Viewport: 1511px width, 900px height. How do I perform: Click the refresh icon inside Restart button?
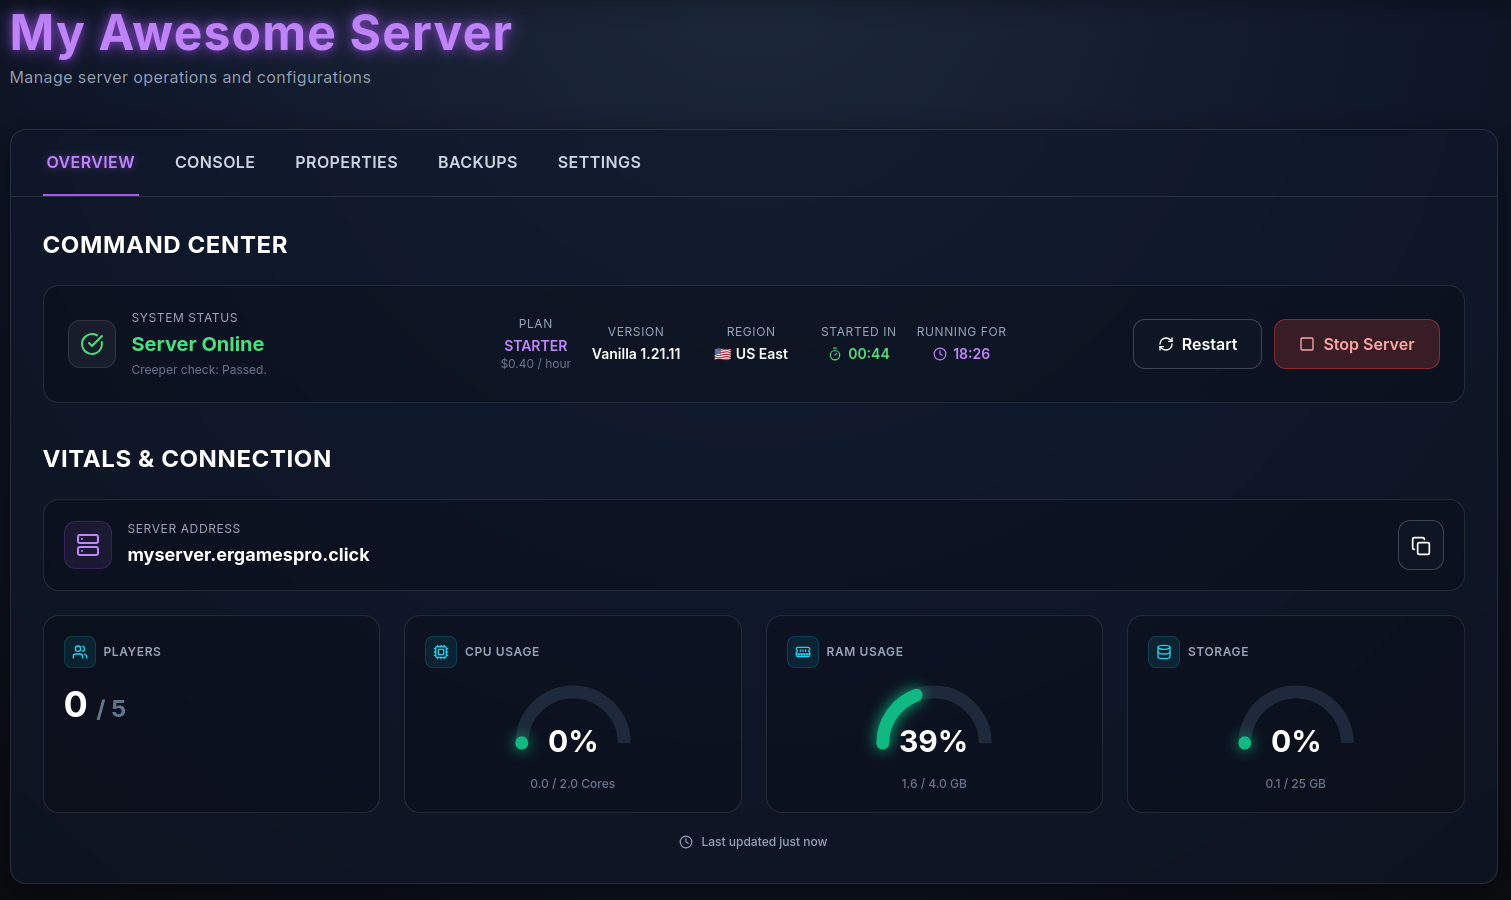1166,343
